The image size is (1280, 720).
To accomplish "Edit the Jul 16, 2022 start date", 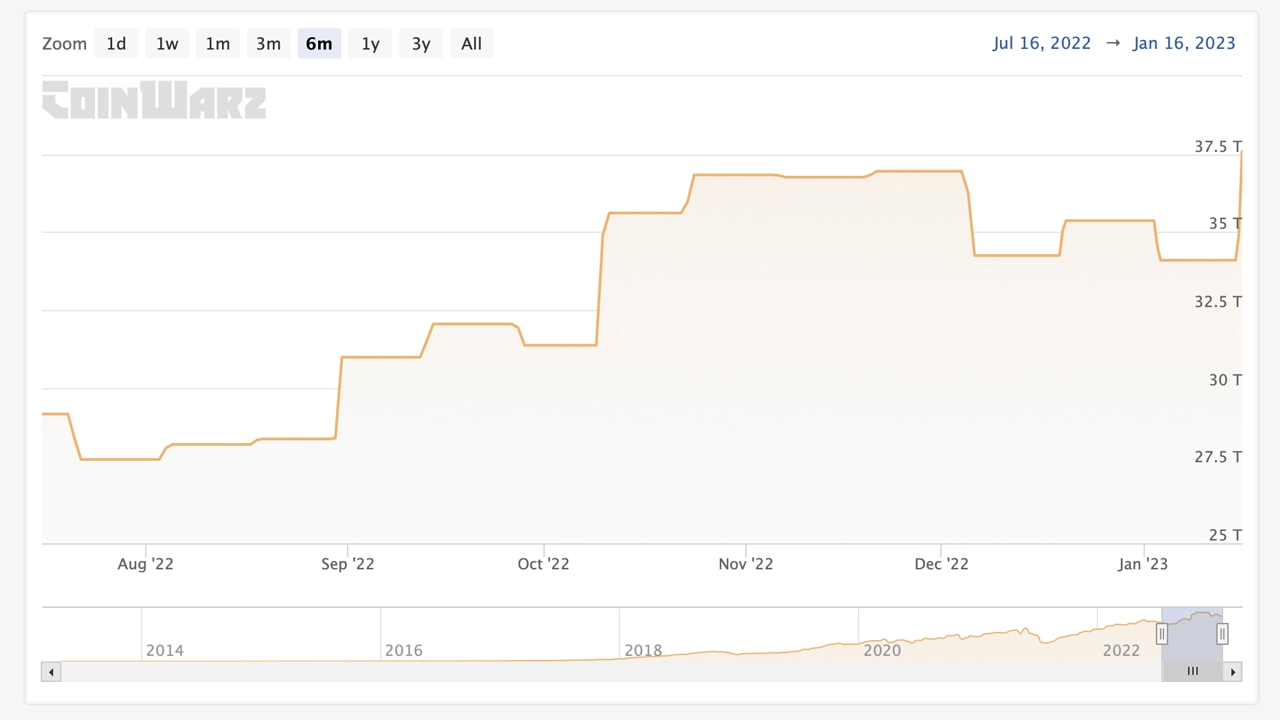I will (1042, 43).
